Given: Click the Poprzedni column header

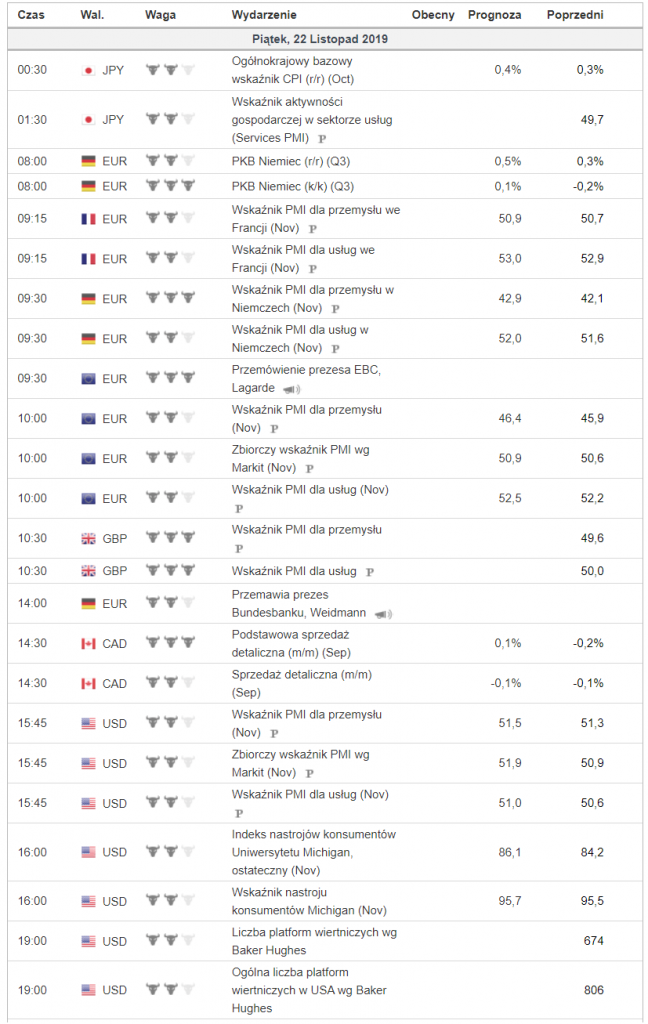Looking at the screenshot, I should [575, 14].
